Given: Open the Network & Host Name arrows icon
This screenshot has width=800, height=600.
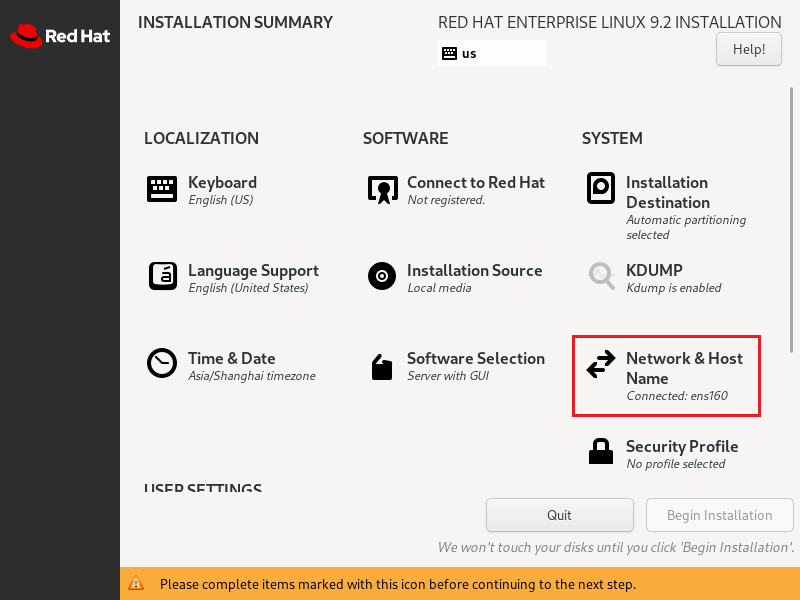Looking at the screenshot, I should pos(601,364).
